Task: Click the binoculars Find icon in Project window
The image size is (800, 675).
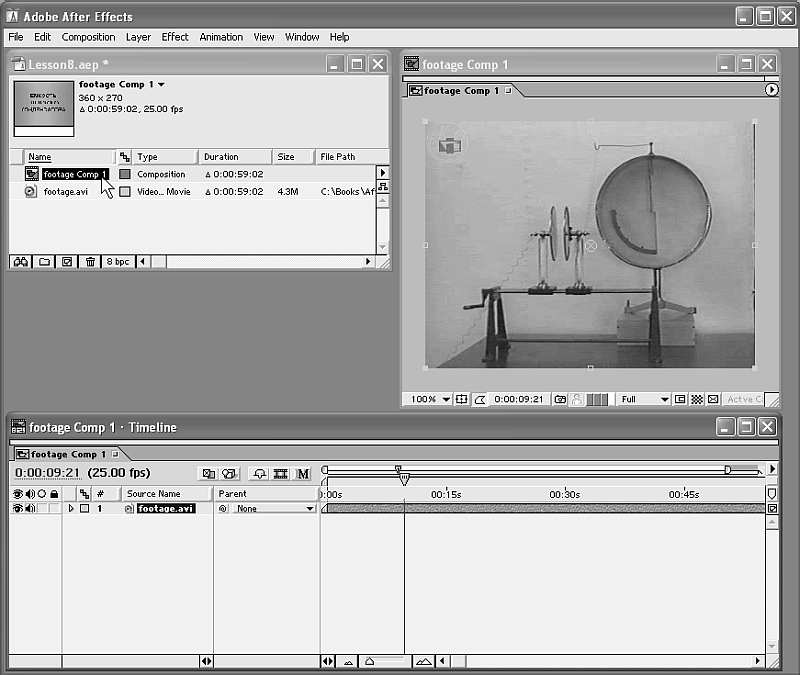Action: click(20, 262)
